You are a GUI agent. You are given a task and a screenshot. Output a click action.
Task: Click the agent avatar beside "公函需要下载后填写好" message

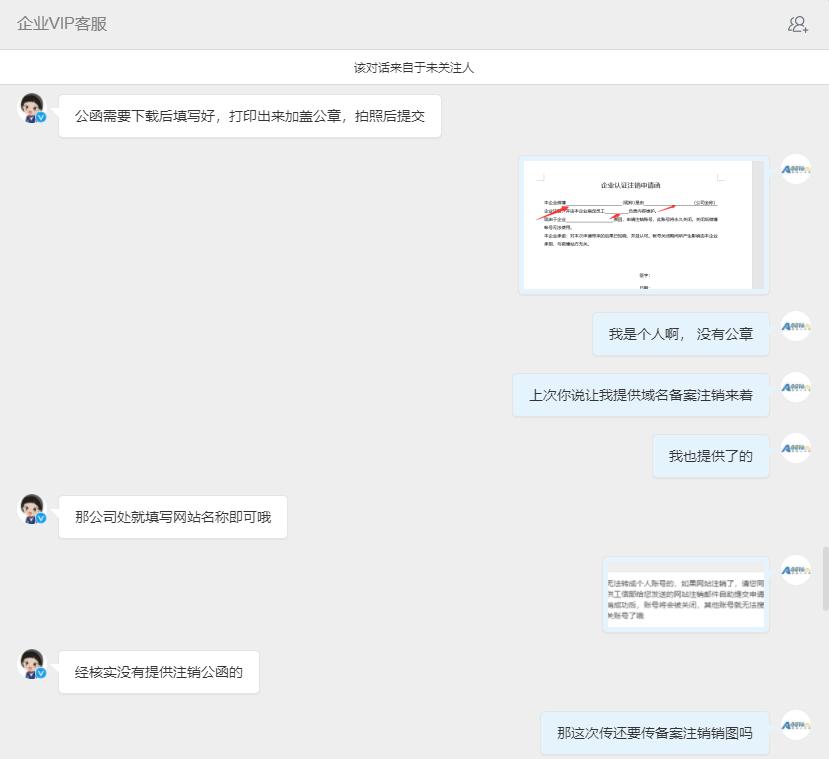31,105
